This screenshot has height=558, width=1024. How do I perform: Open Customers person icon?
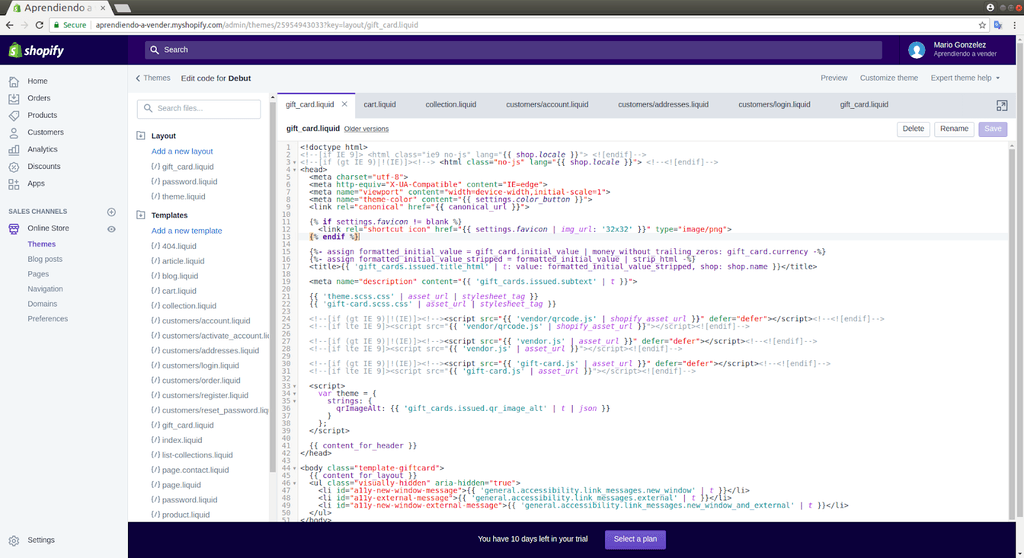pyautogui.click(x=14, y=132)
